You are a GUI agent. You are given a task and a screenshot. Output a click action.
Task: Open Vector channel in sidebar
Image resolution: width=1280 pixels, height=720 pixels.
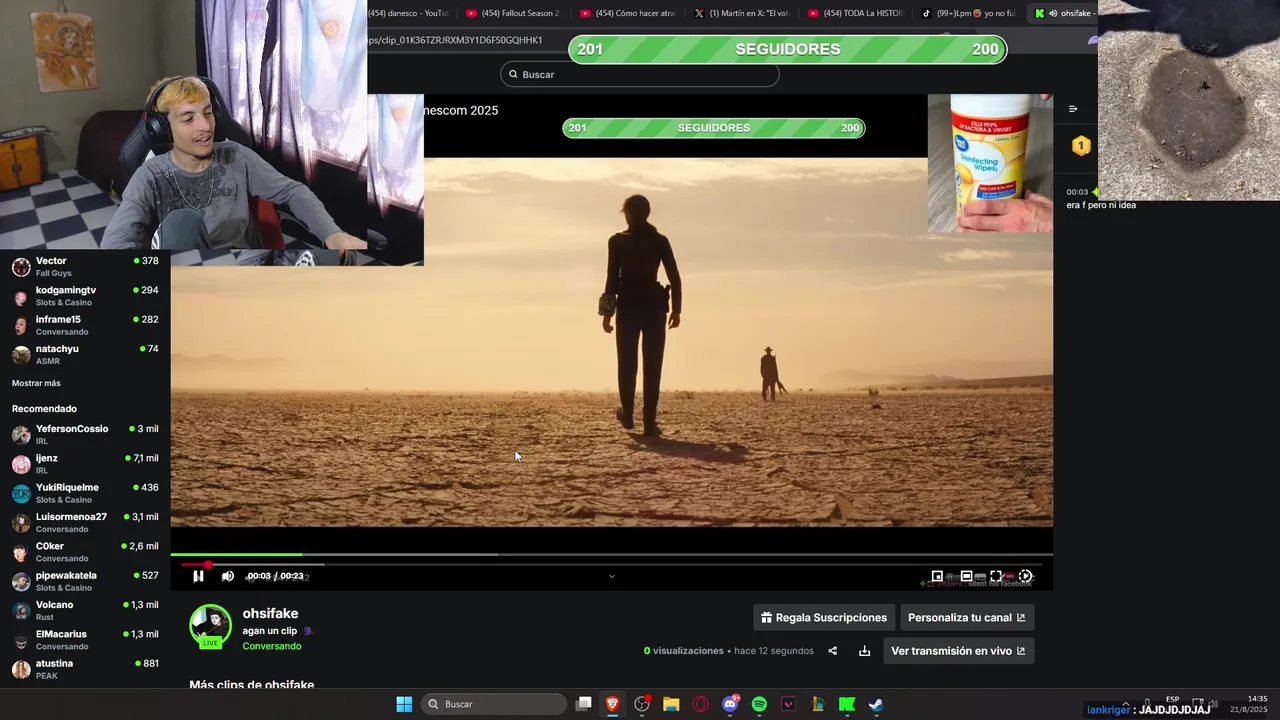85,267
